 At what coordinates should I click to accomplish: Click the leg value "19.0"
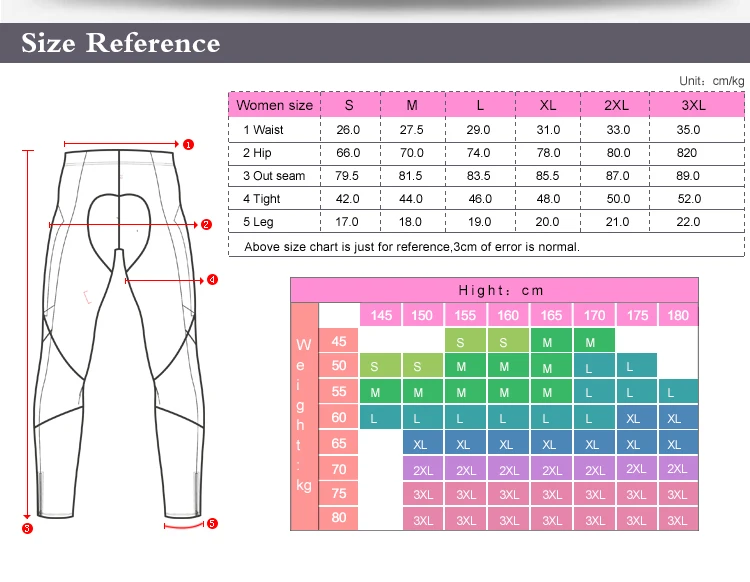pyautogui.click(x=479, y=221)
